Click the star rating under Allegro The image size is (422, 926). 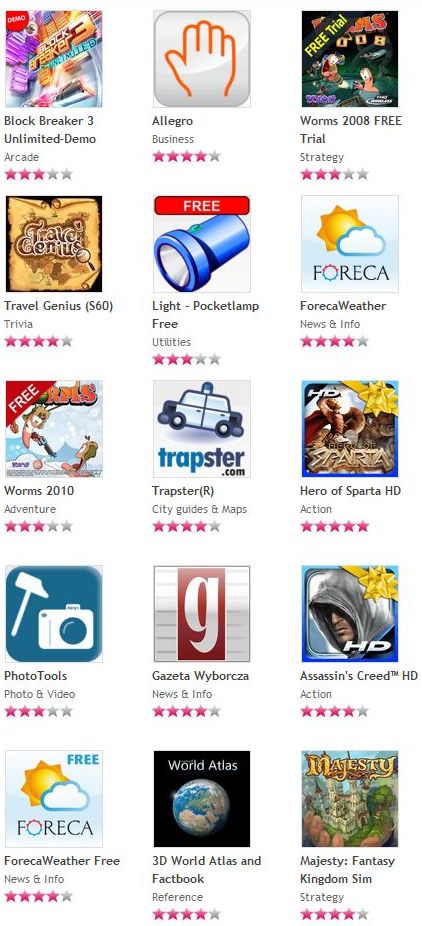(x=187, y=156)
